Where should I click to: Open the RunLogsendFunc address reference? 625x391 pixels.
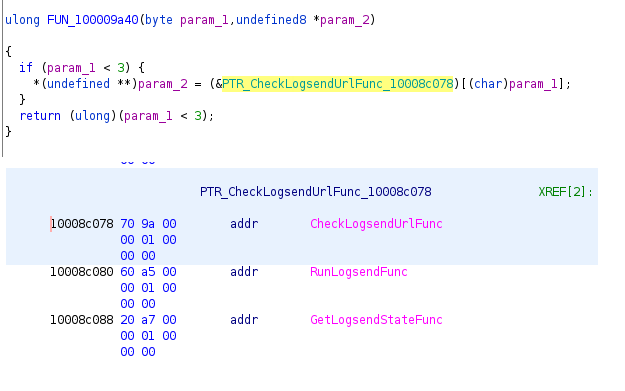pos(359,272)
